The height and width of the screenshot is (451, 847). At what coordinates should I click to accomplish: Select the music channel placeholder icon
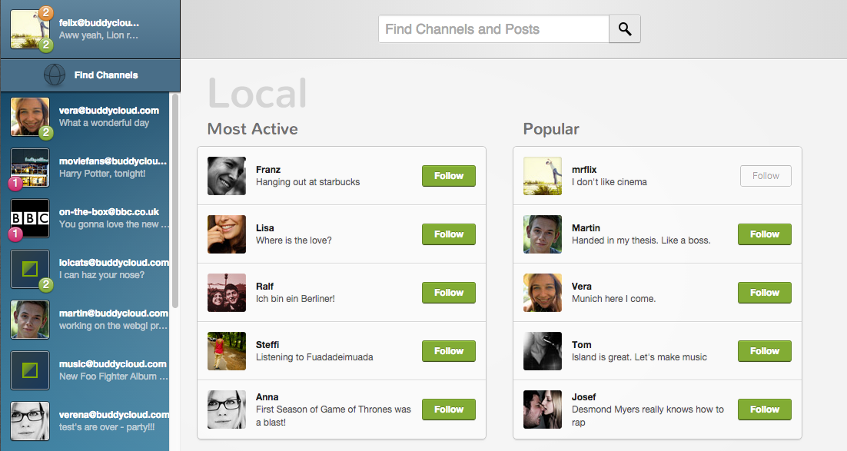click(x=30, y=371)
